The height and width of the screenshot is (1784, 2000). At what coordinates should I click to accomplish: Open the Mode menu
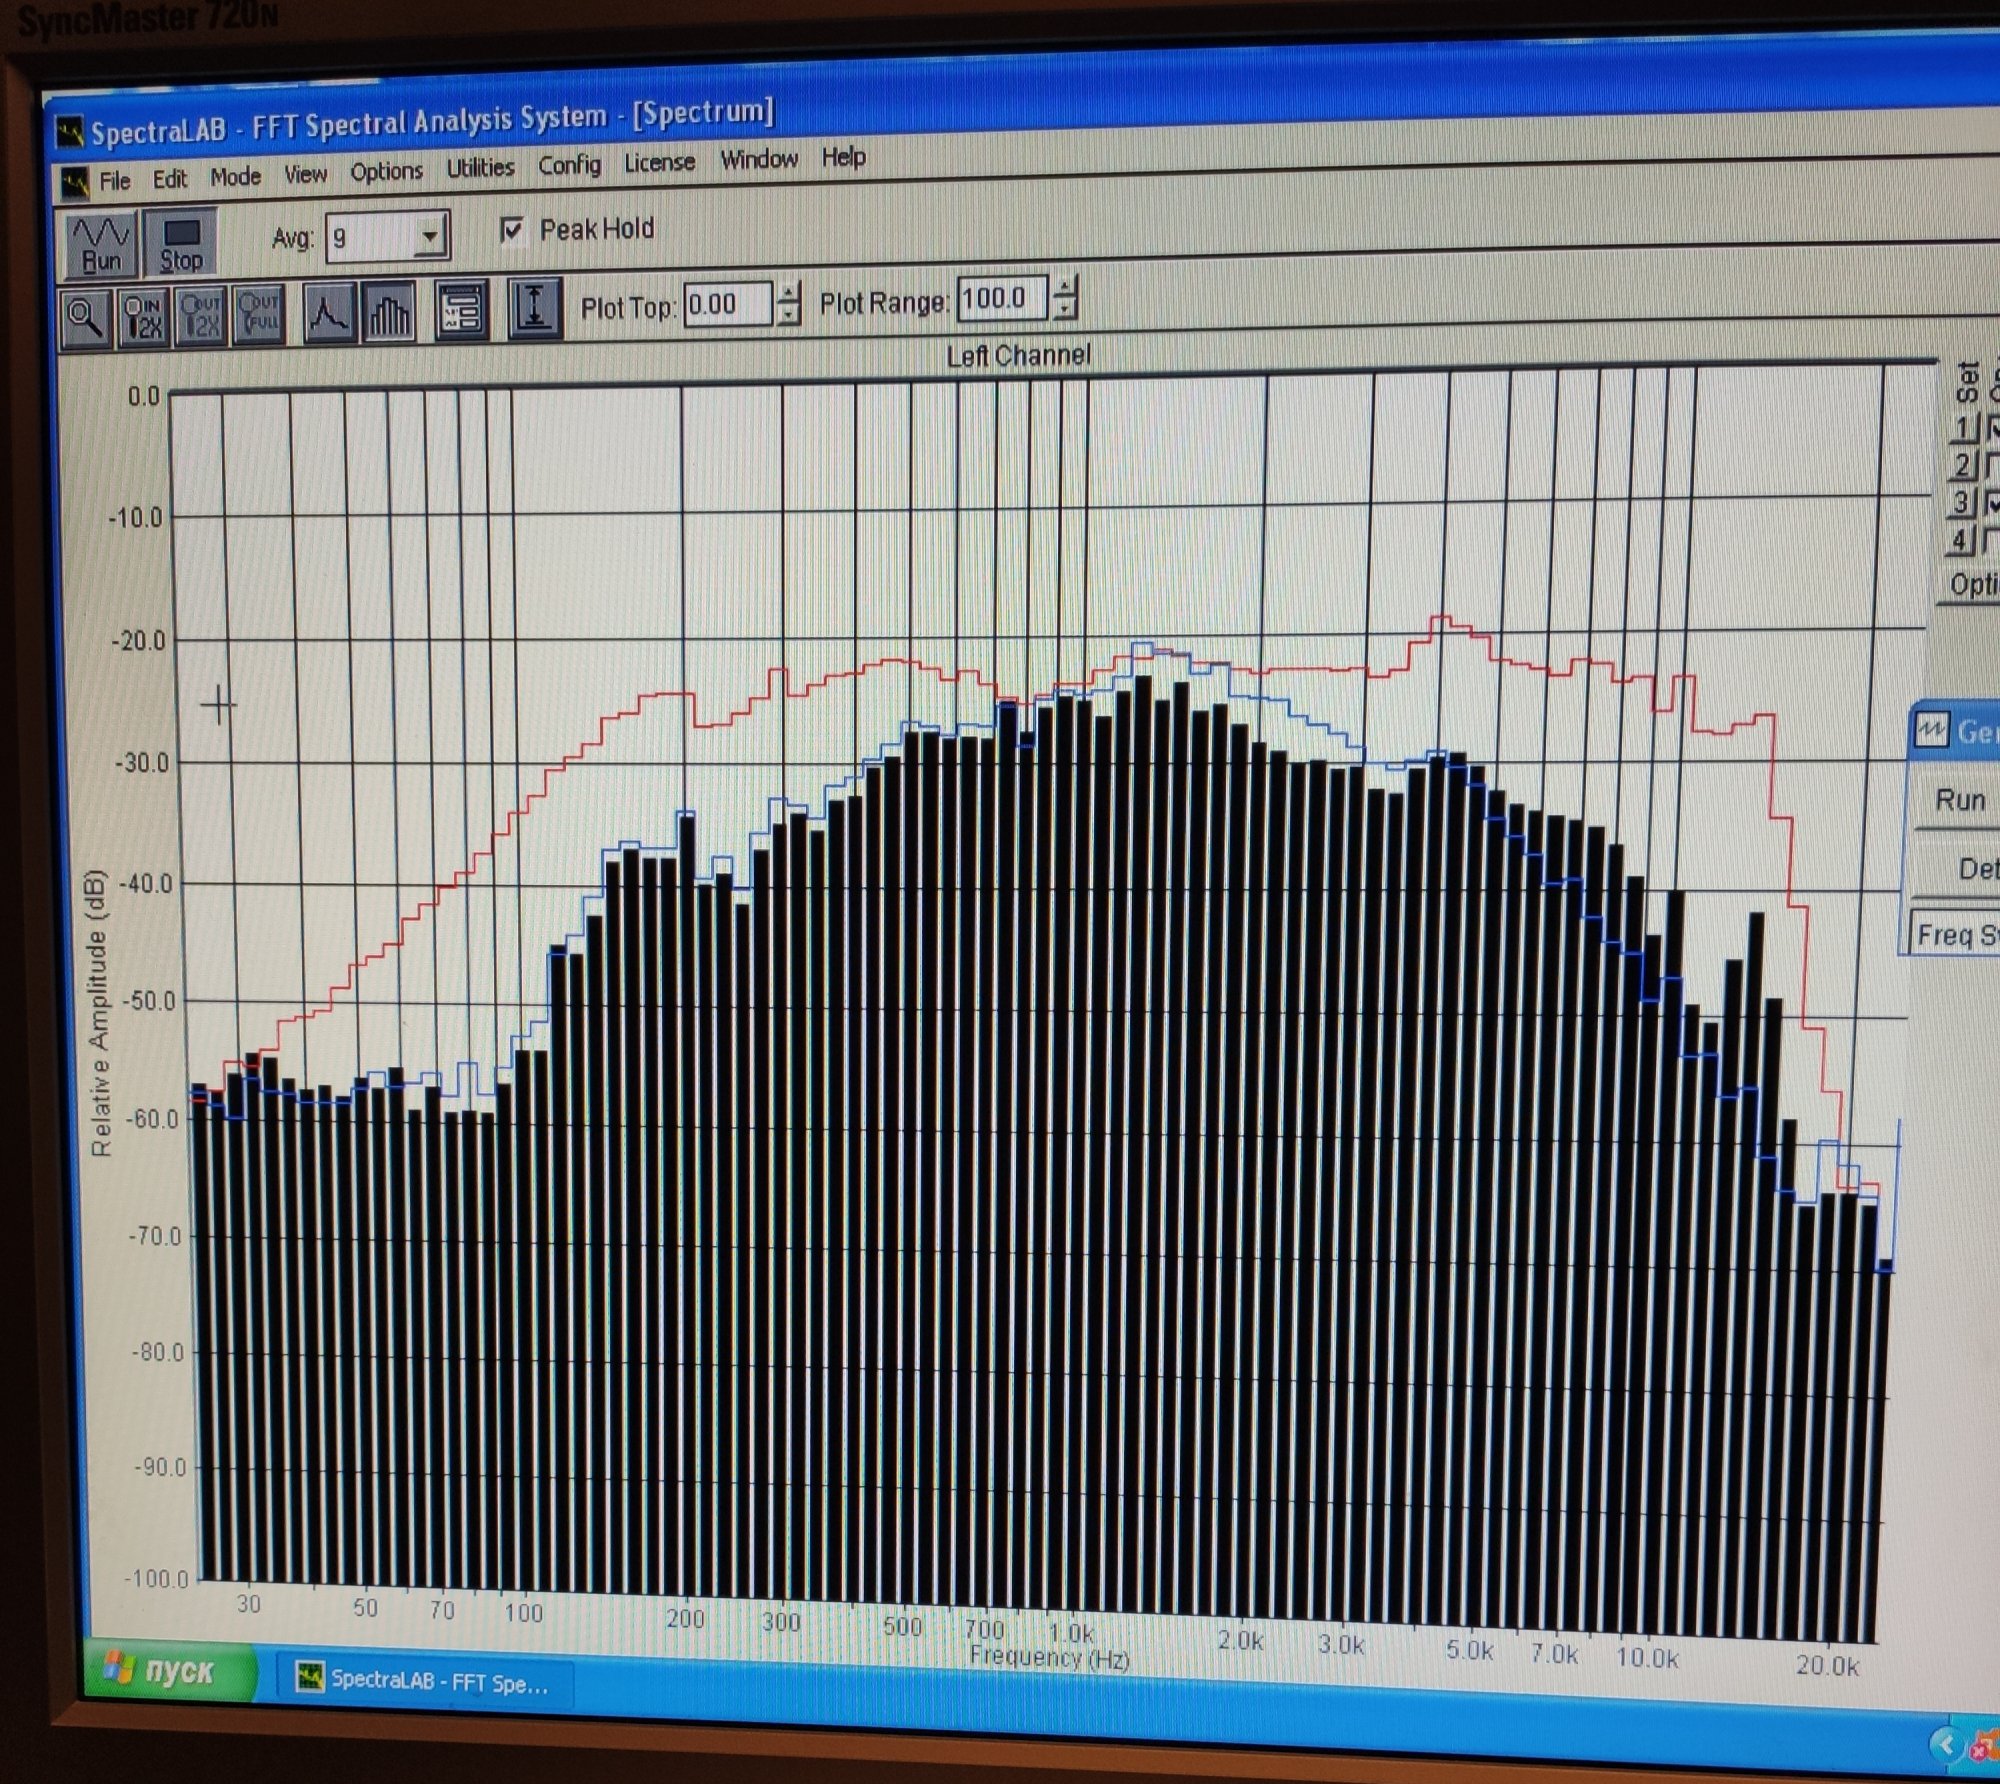[x=236, y=177]
